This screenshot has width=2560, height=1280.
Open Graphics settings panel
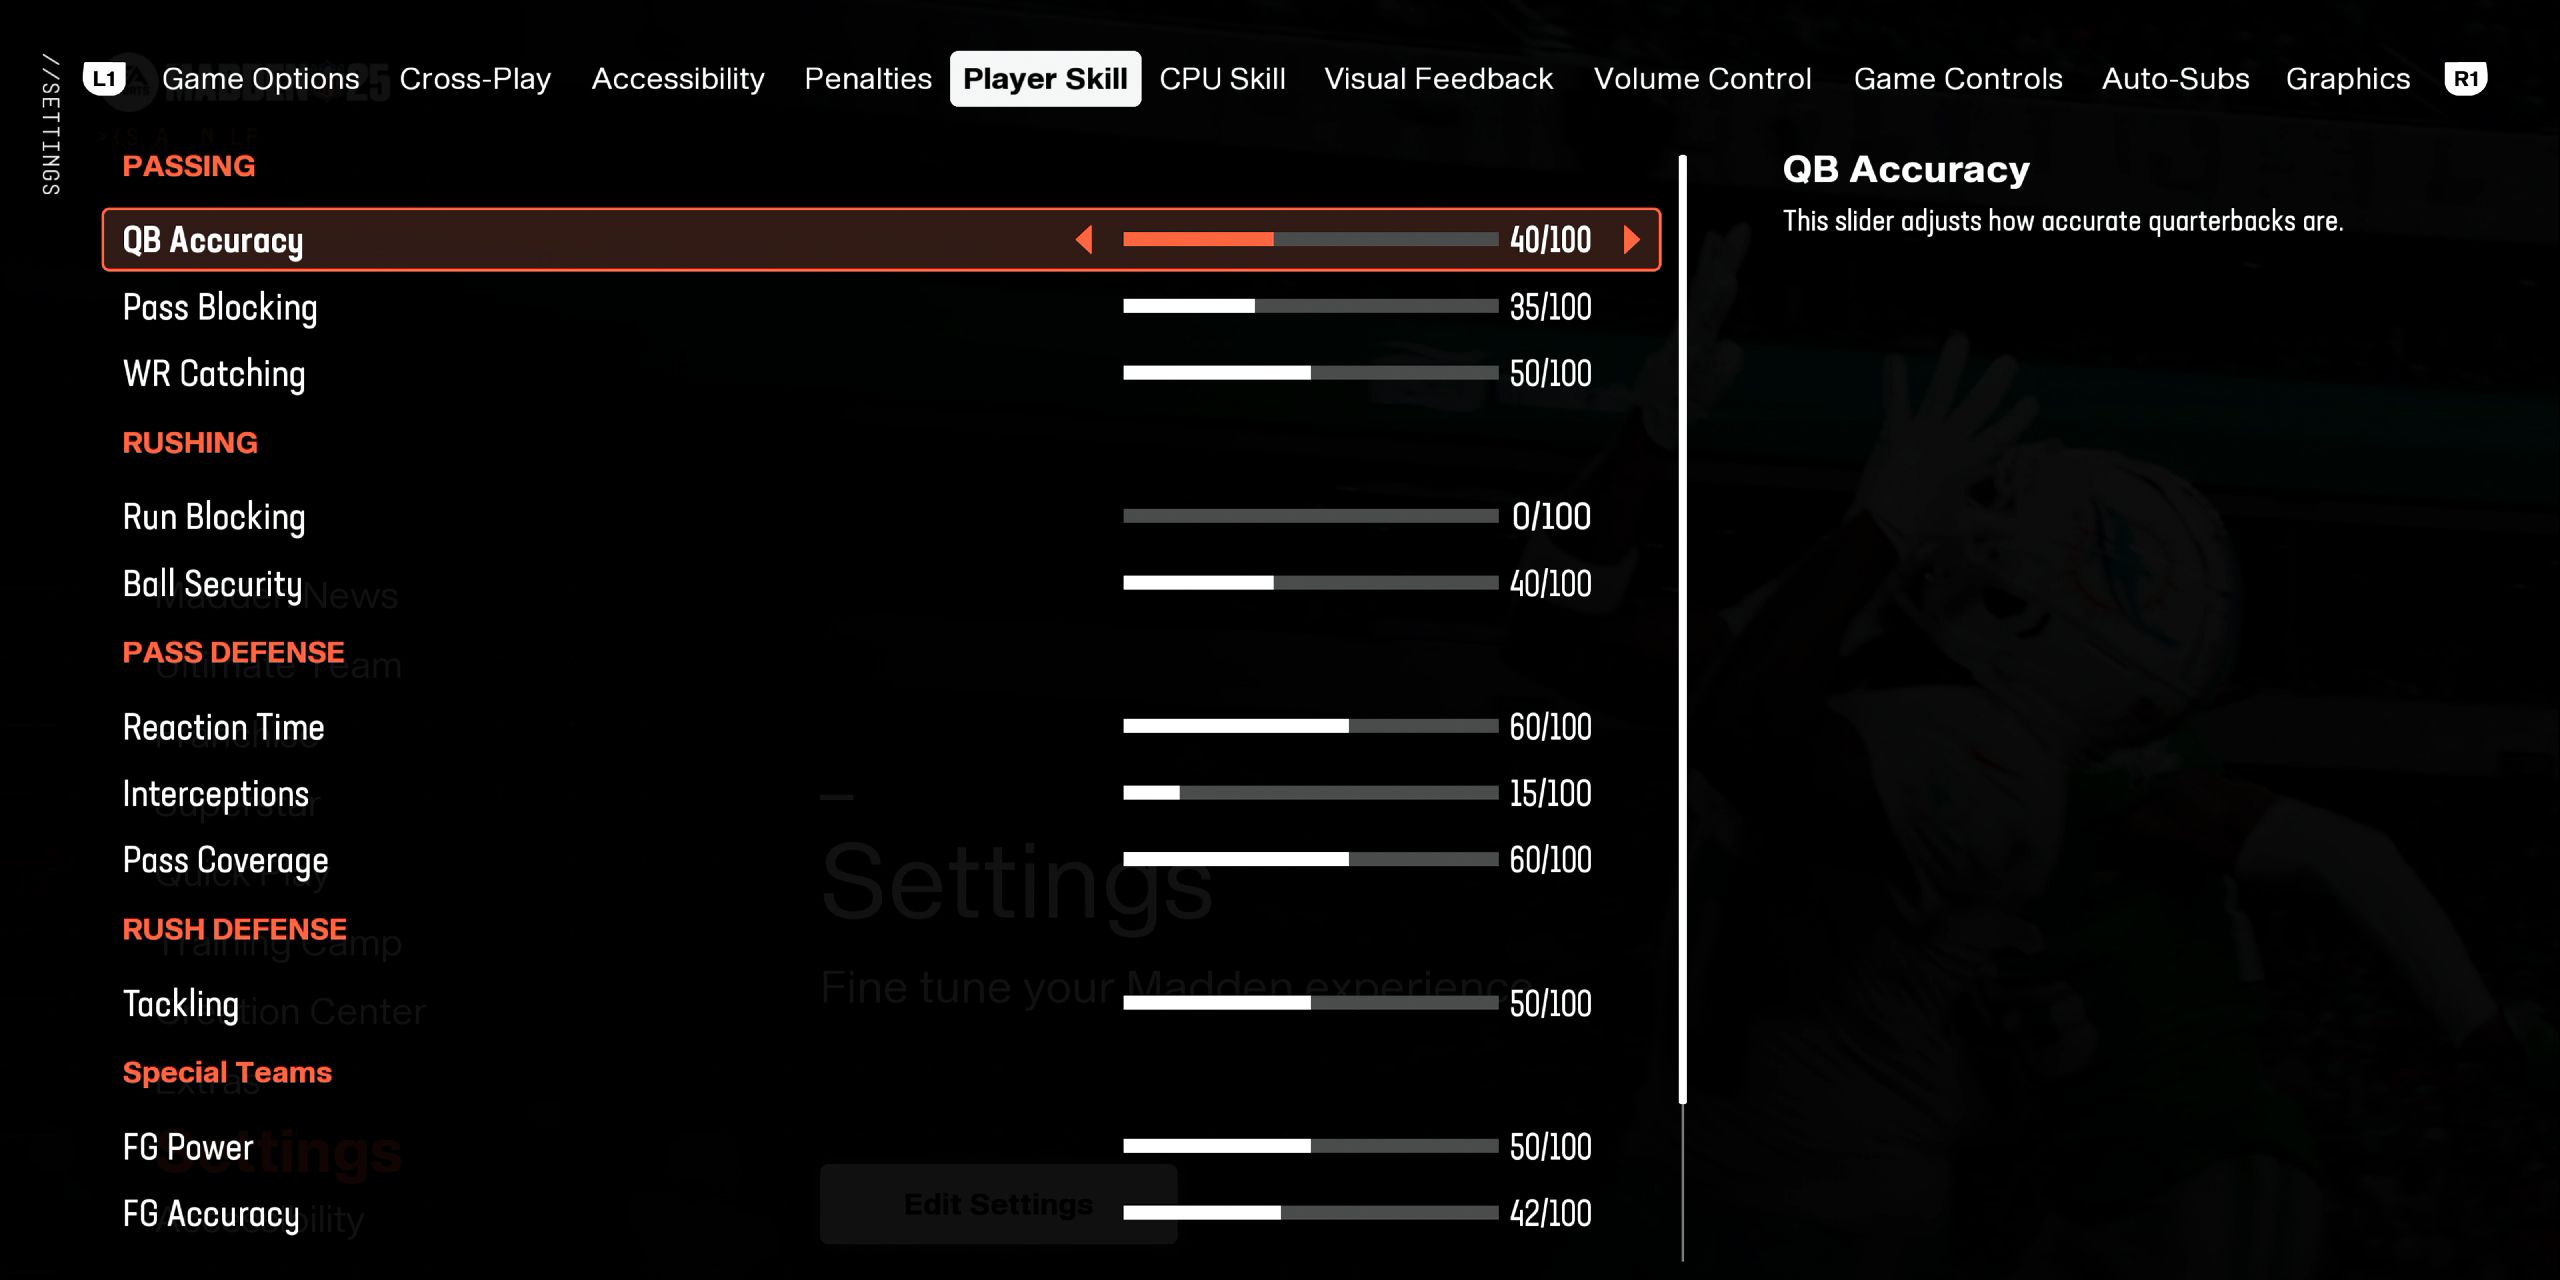2346,78
